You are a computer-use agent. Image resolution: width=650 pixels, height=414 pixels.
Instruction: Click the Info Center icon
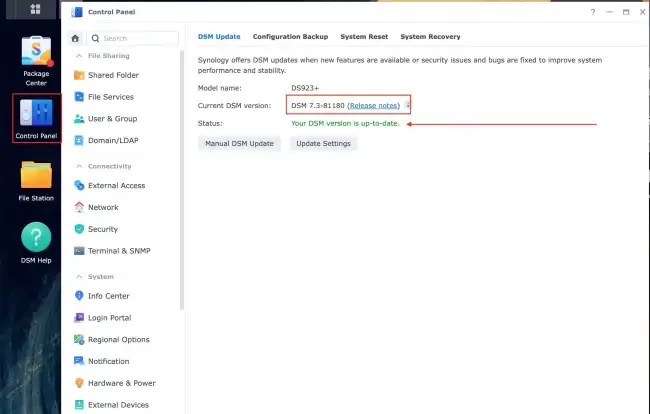click(x=79, y=295)
